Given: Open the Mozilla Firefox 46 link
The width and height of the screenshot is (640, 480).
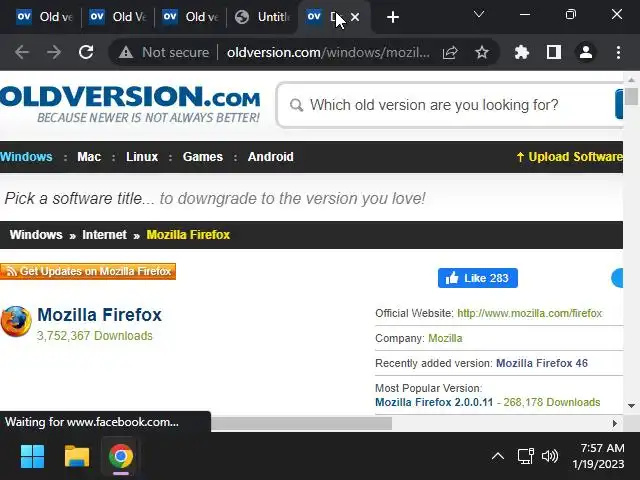Looking at the screenshot, I should pos(542,363).
